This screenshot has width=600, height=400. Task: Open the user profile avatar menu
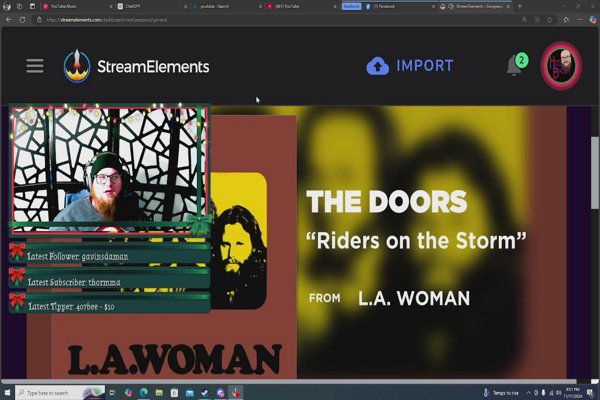pyautogui.click(x=561, y=65)
